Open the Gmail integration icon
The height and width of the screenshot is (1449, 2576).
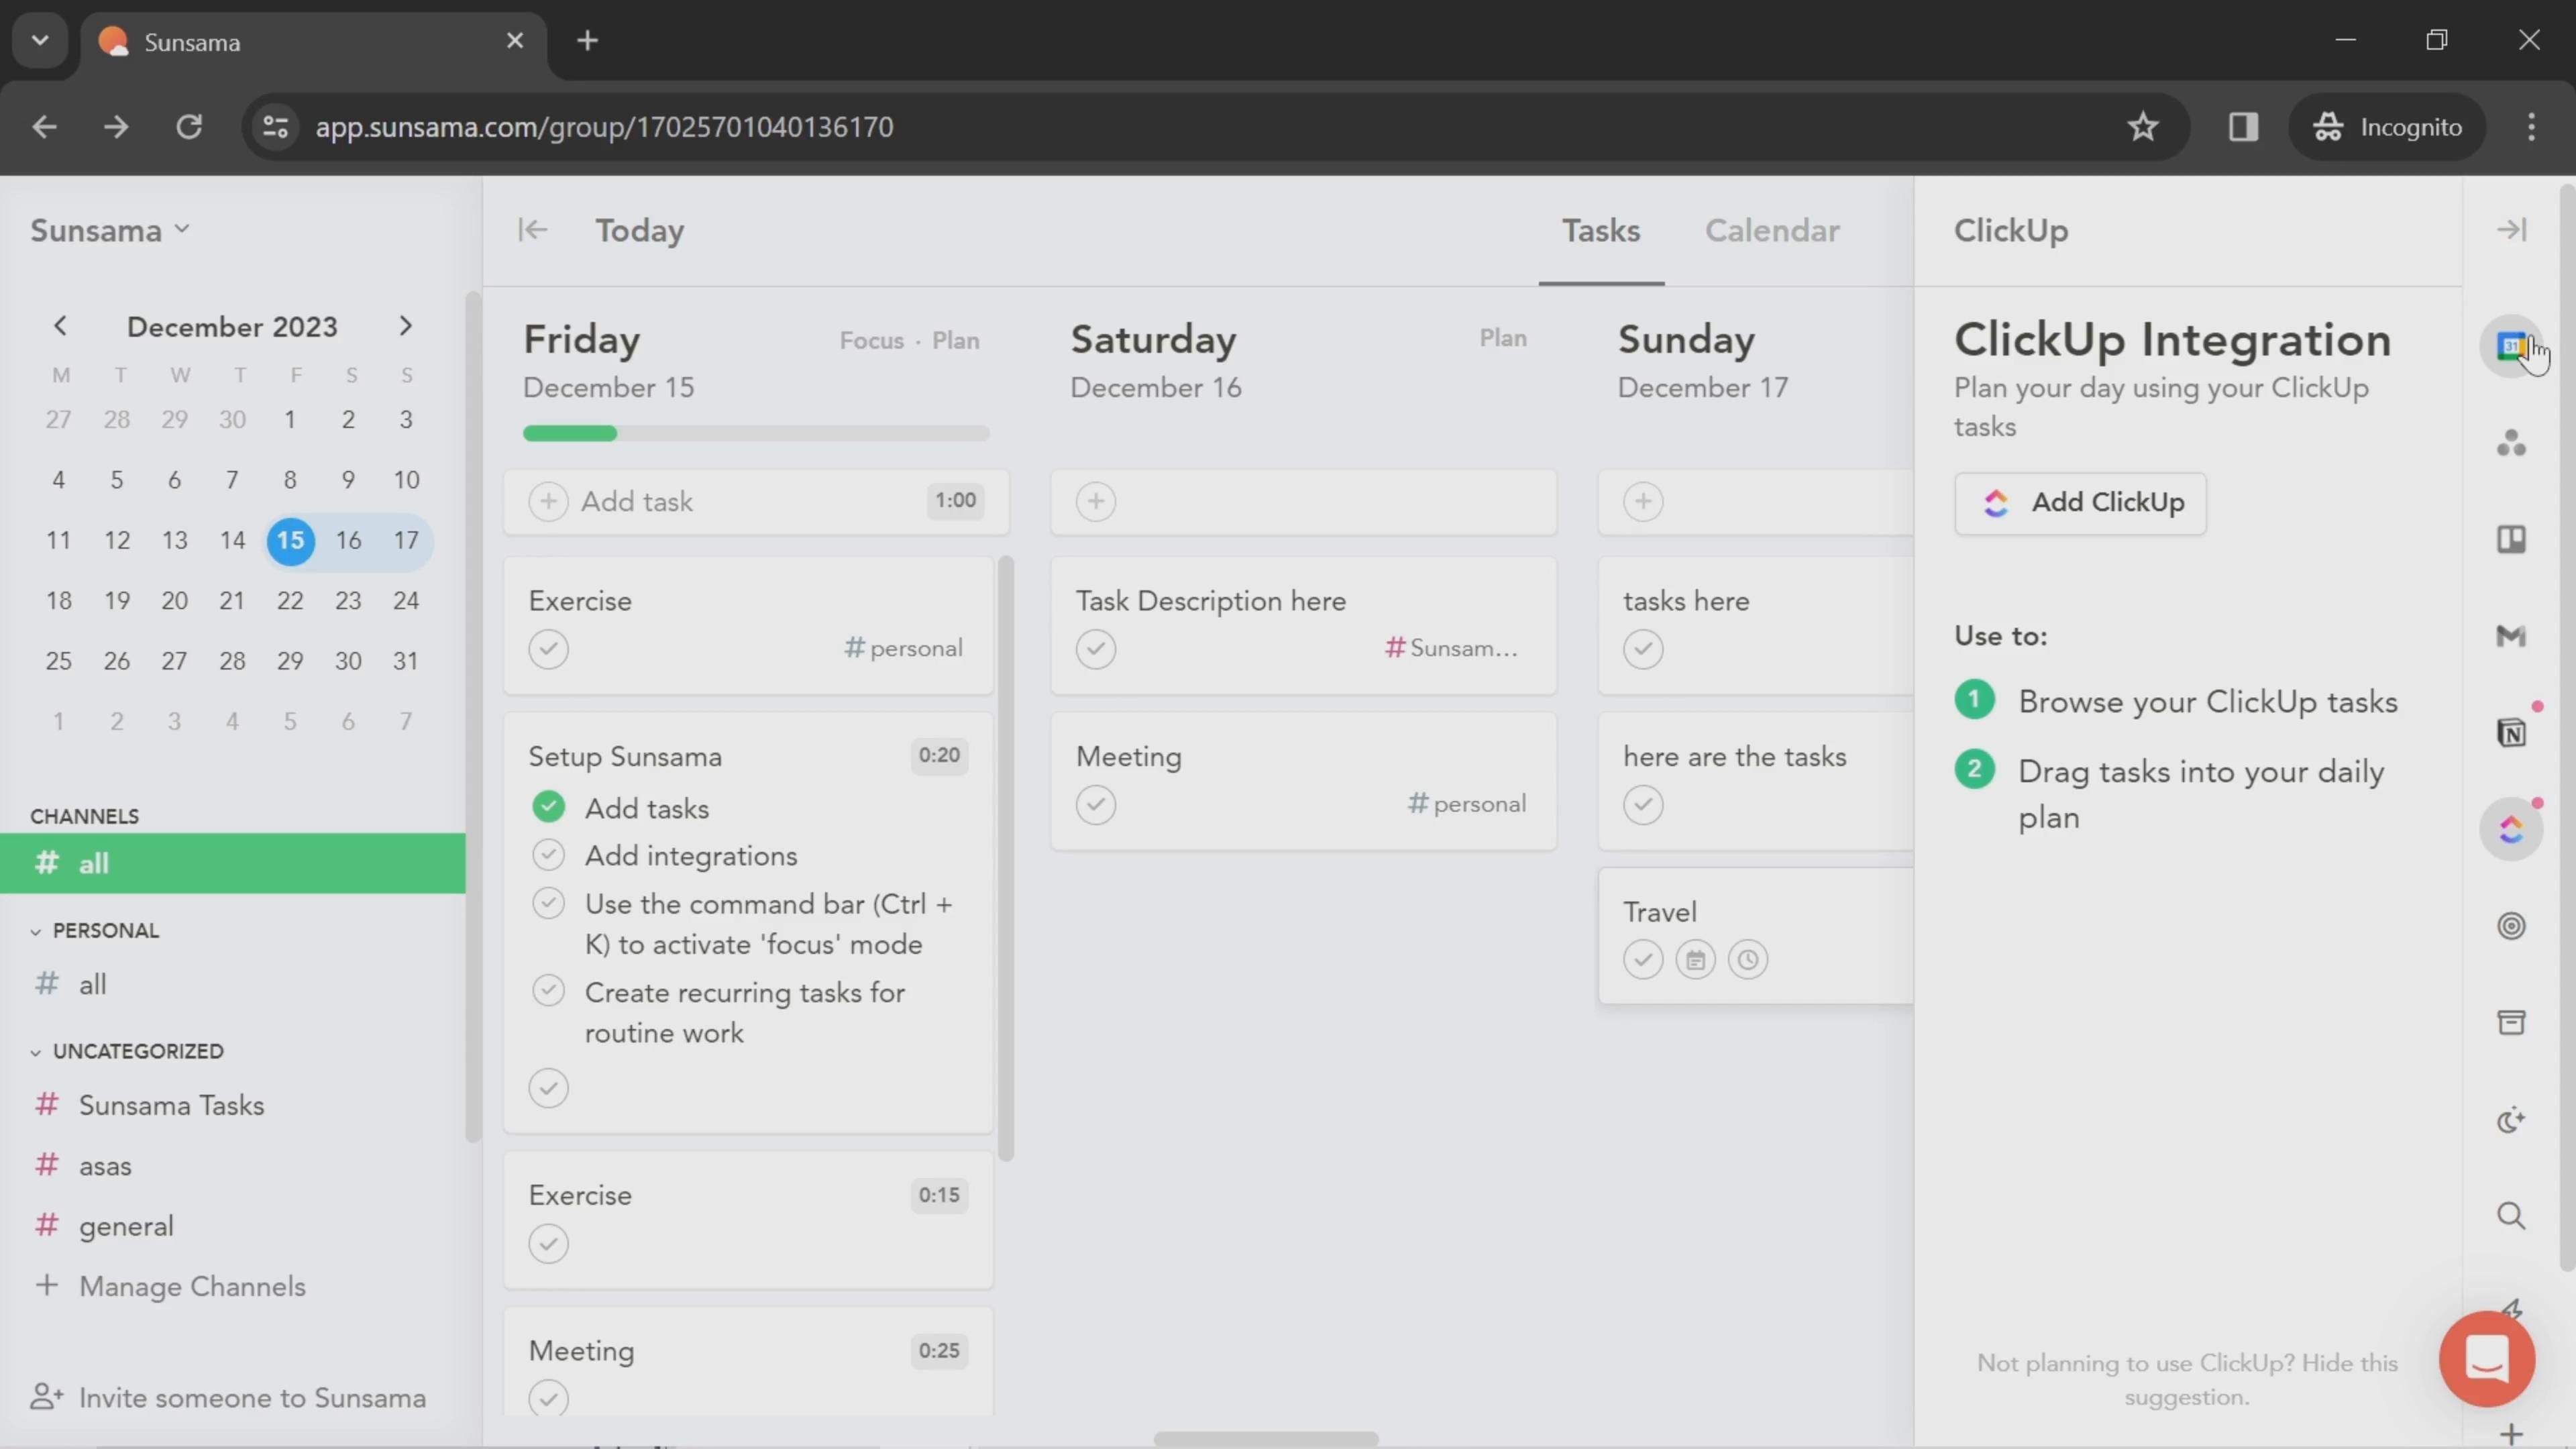(2511, 636)
